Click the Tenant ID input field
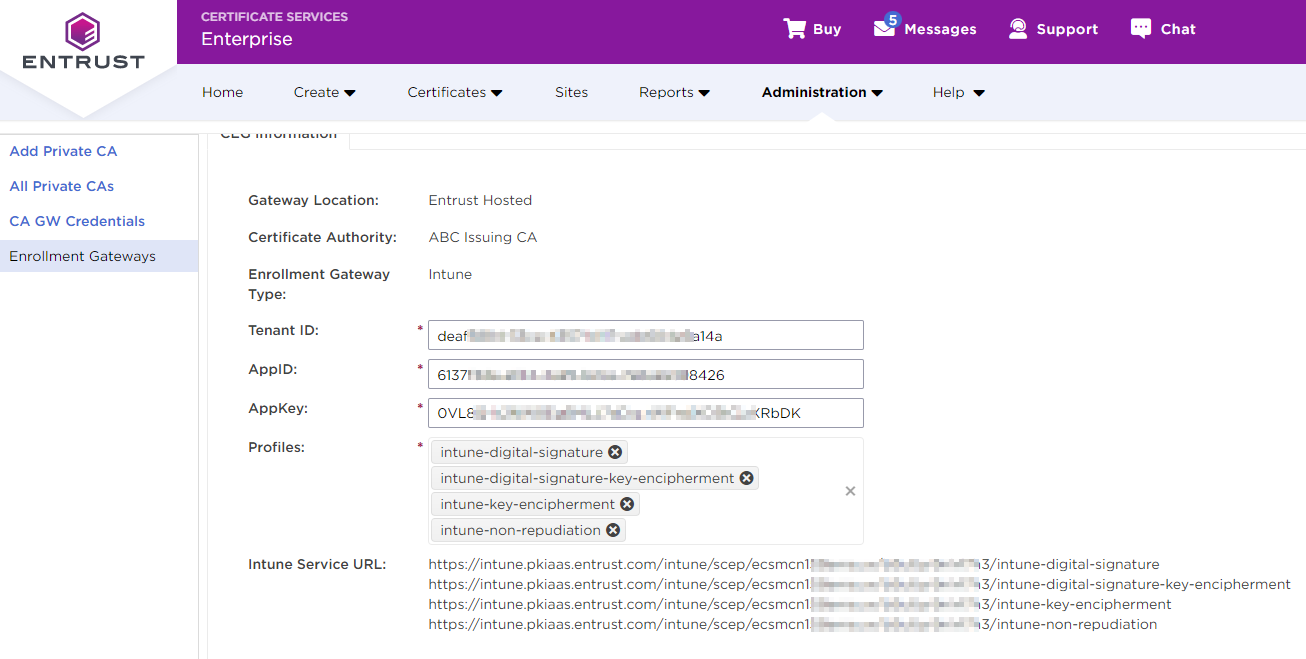Screen dimensions: 1306x659 pos(645,335)
